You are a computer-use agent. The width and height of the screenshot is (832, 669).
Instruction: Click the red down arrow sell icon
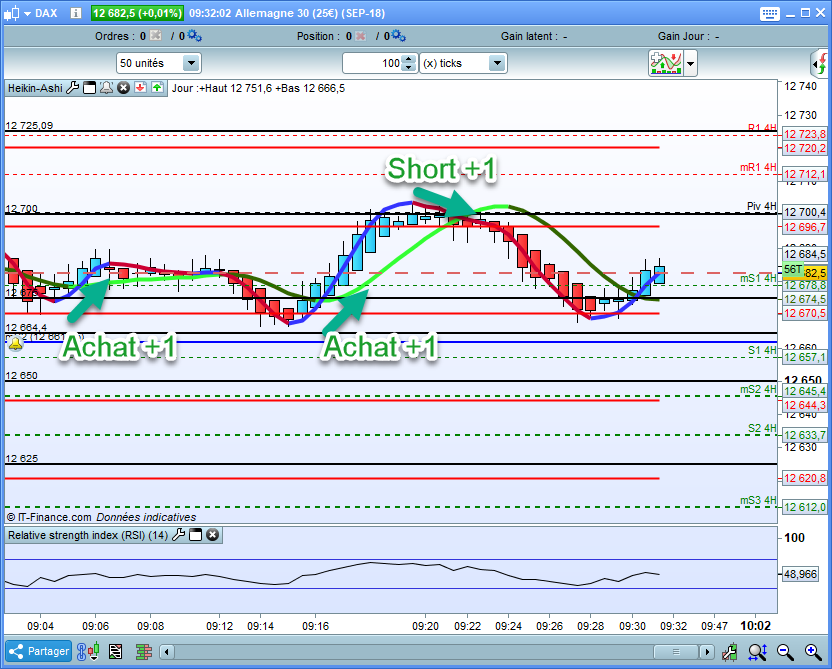(x=140, y=88)
